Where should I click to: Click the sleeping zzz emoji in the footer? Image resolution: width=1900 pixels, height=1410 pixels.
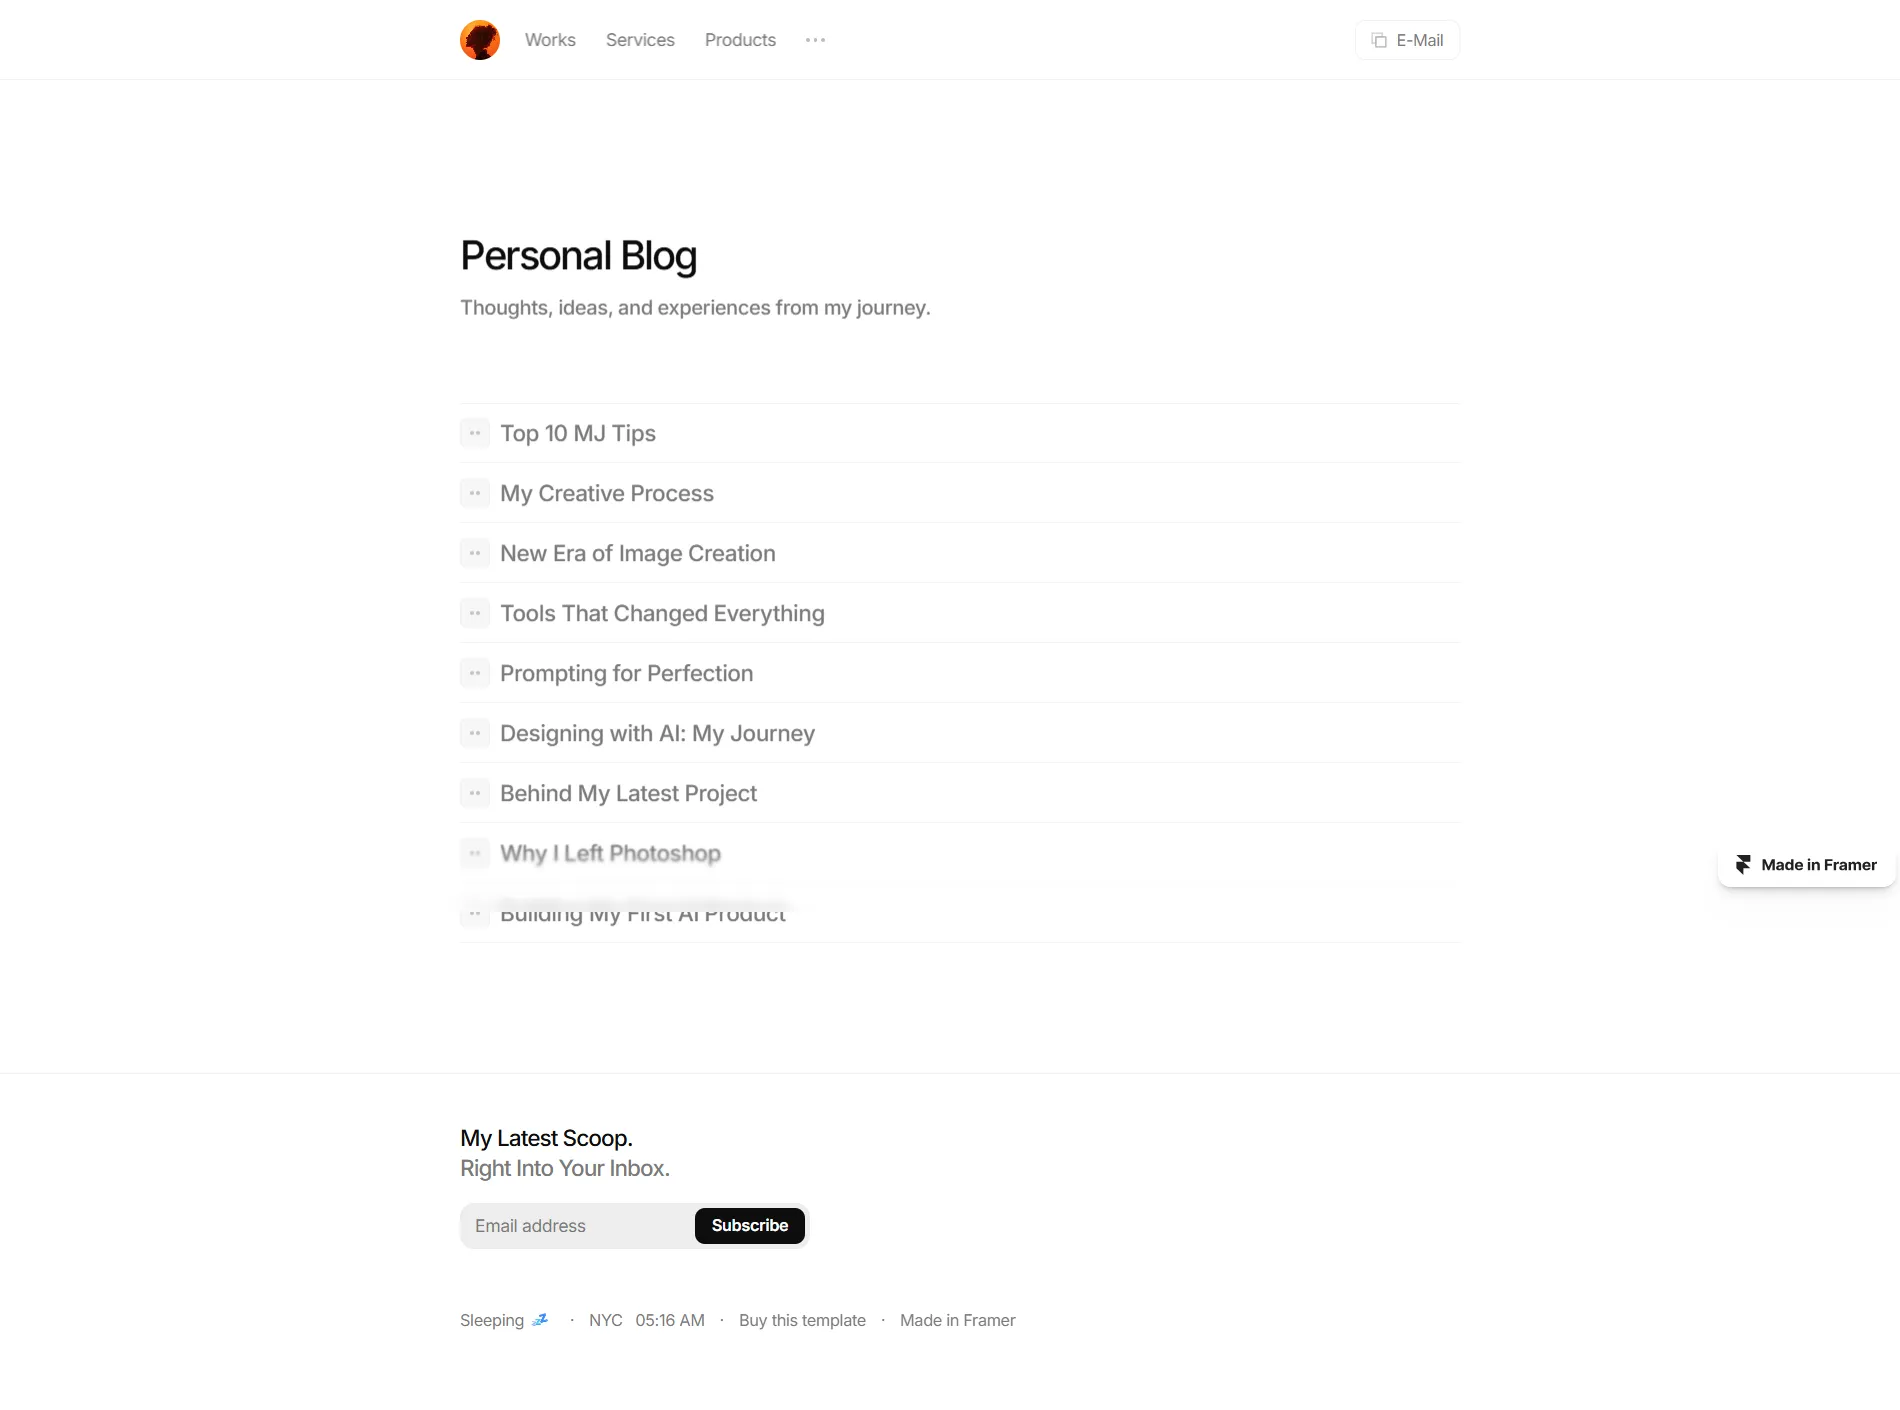pyautogui.click(x=540, y=1320)
